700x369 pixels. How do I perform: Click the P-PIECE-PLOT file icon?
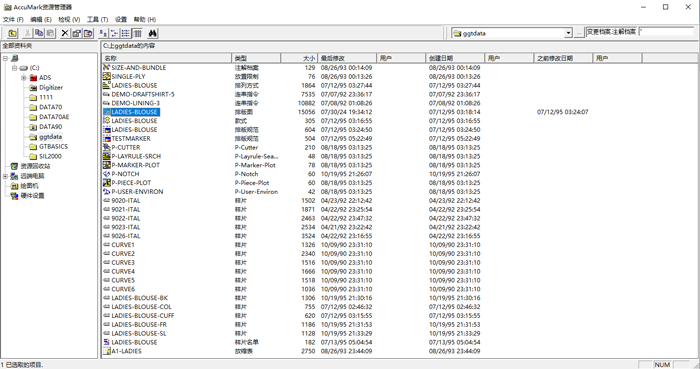click(107, 182)
